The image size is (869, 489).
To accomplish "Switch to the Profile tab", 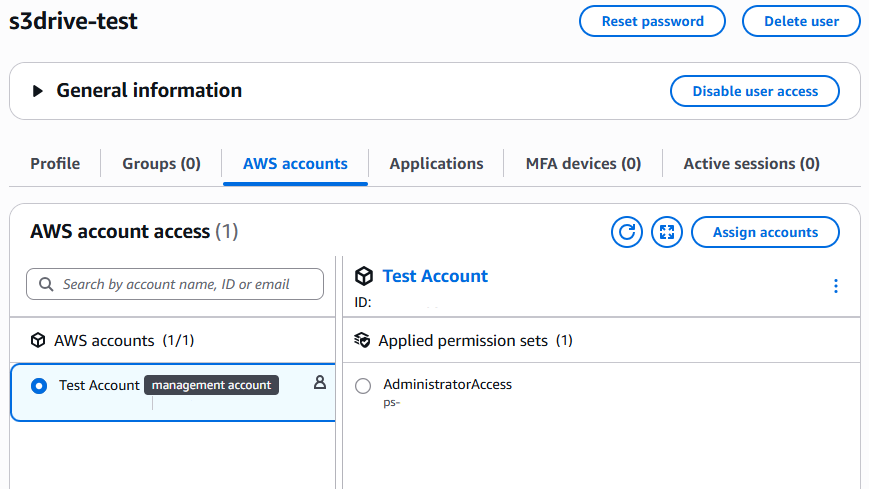I will pyautogui.click(x=55, y=164).
